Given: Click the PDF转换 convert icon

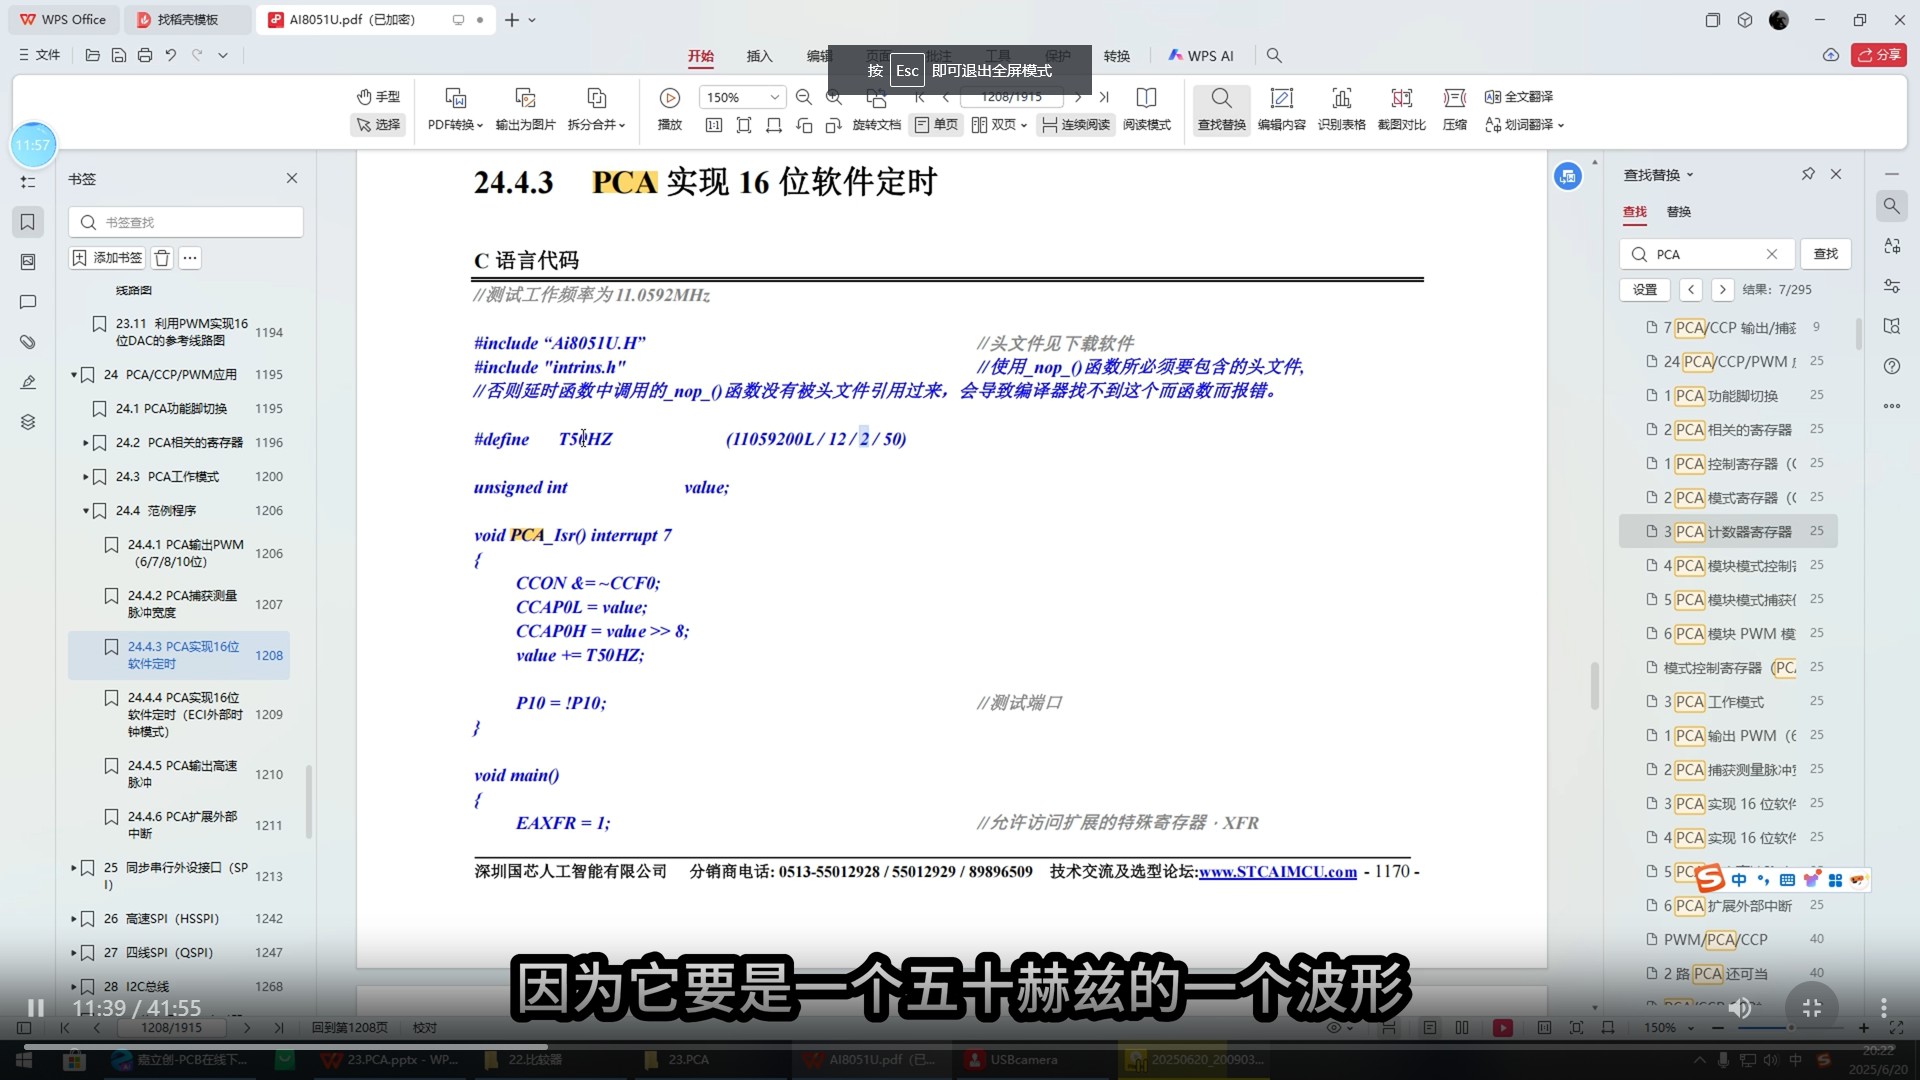Looking at the screenshot, I should (455, 98).
